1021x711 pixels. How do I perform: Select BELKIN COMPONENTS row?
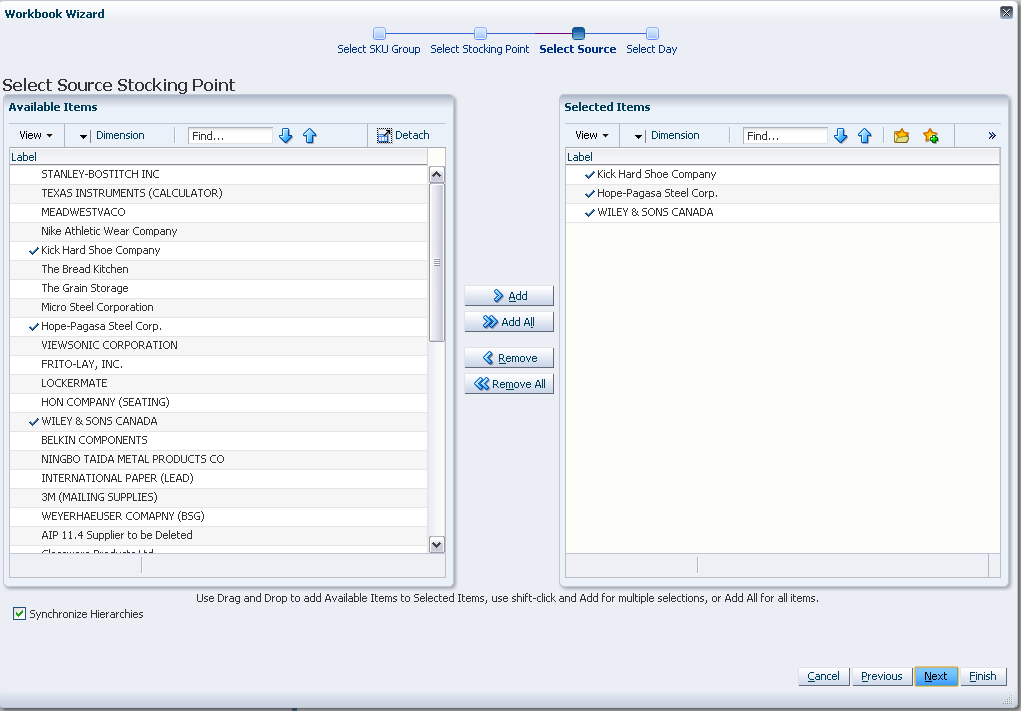(x=218, y=440)
